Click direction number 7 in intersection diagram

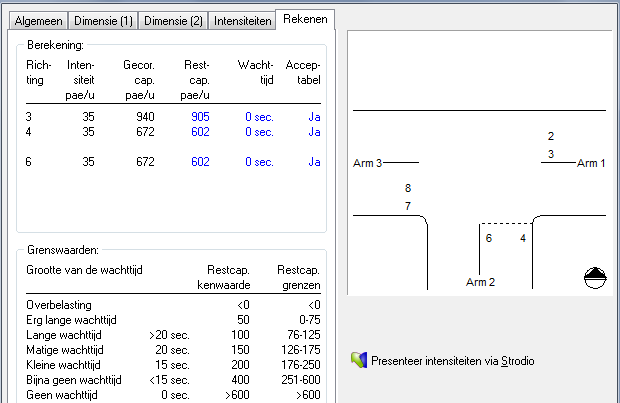(x=408, y=206)
